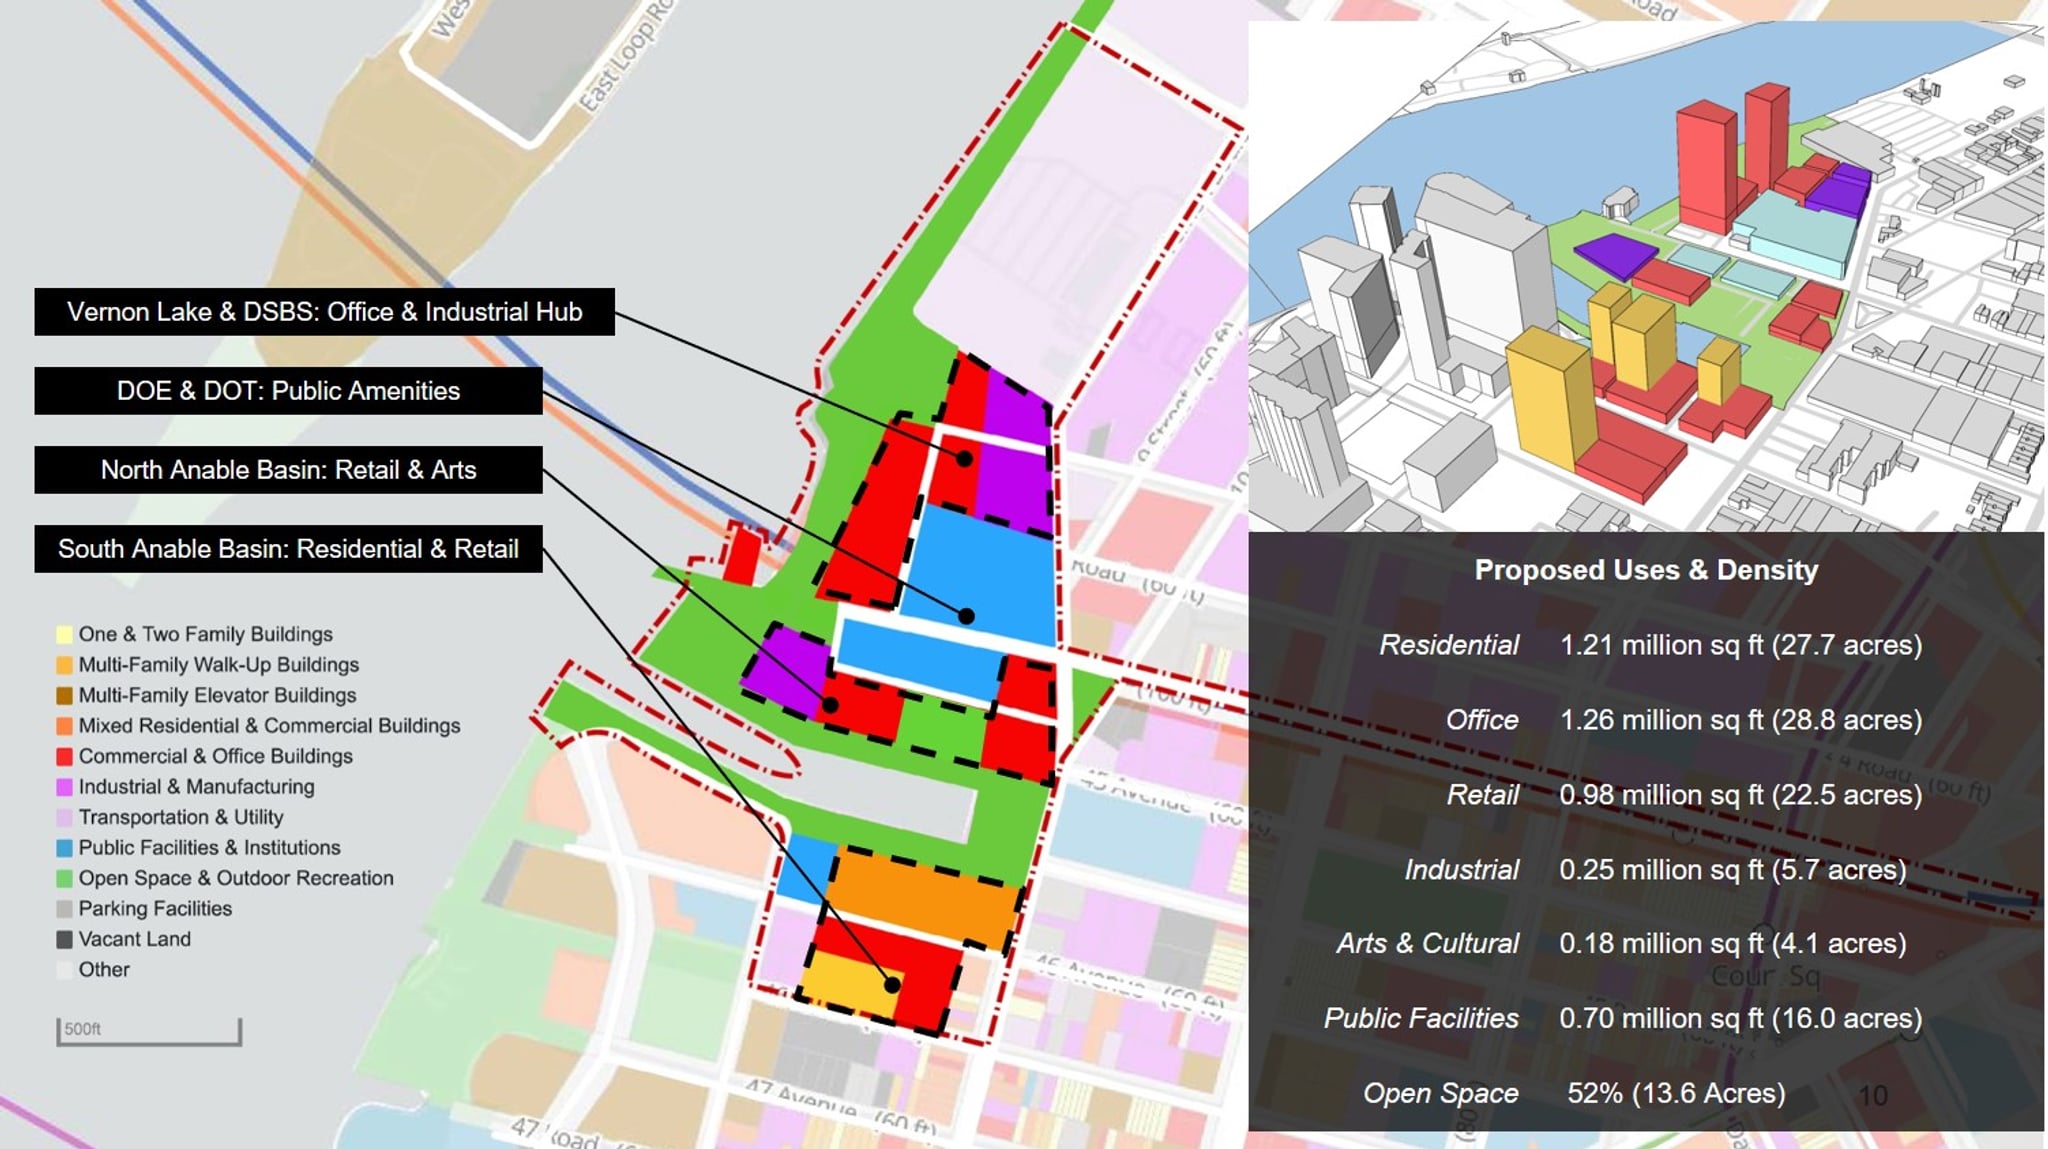Click the Multi-Family Walk-Up Buildings legend swatch

[x=64, y=664]
